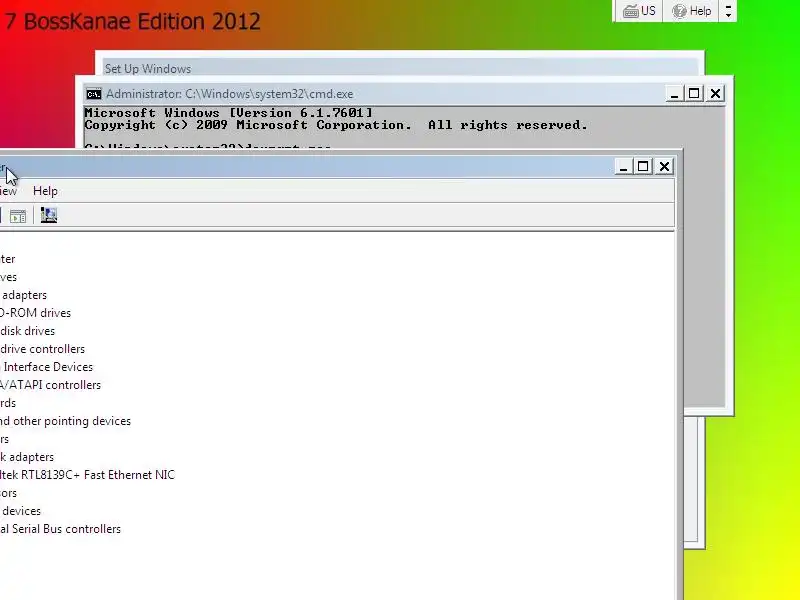
Task: Select the DVD/CD-ROM drives node
Action: (x=35, y=313)
